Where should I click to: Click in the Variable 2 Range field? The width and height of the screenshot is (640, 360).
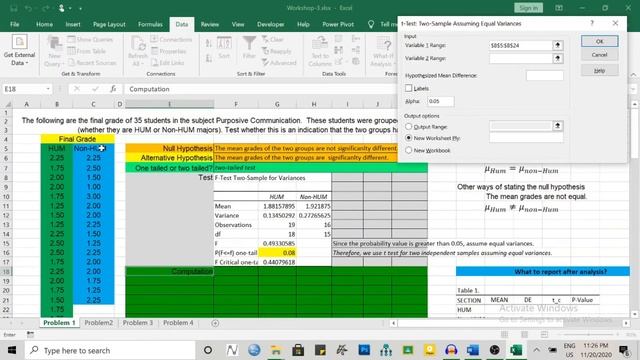tap(520, 58)
